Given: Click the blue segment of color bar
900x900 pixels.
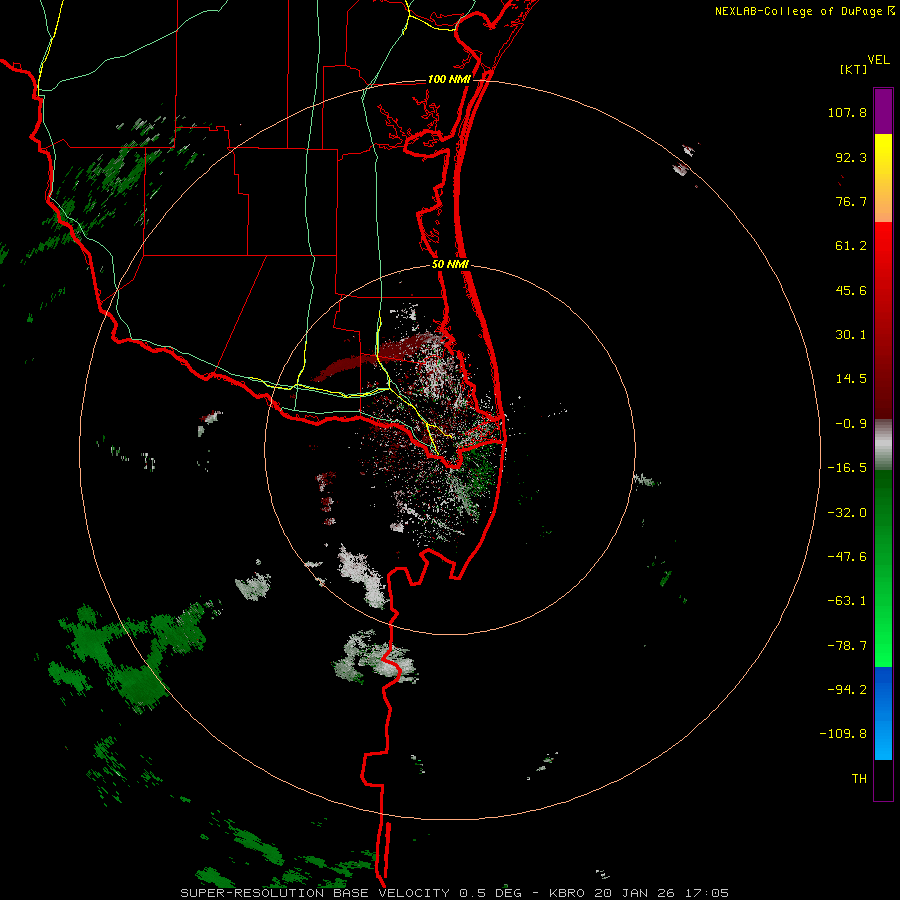Looking at the screenshot, I should (x=883, y=713).
